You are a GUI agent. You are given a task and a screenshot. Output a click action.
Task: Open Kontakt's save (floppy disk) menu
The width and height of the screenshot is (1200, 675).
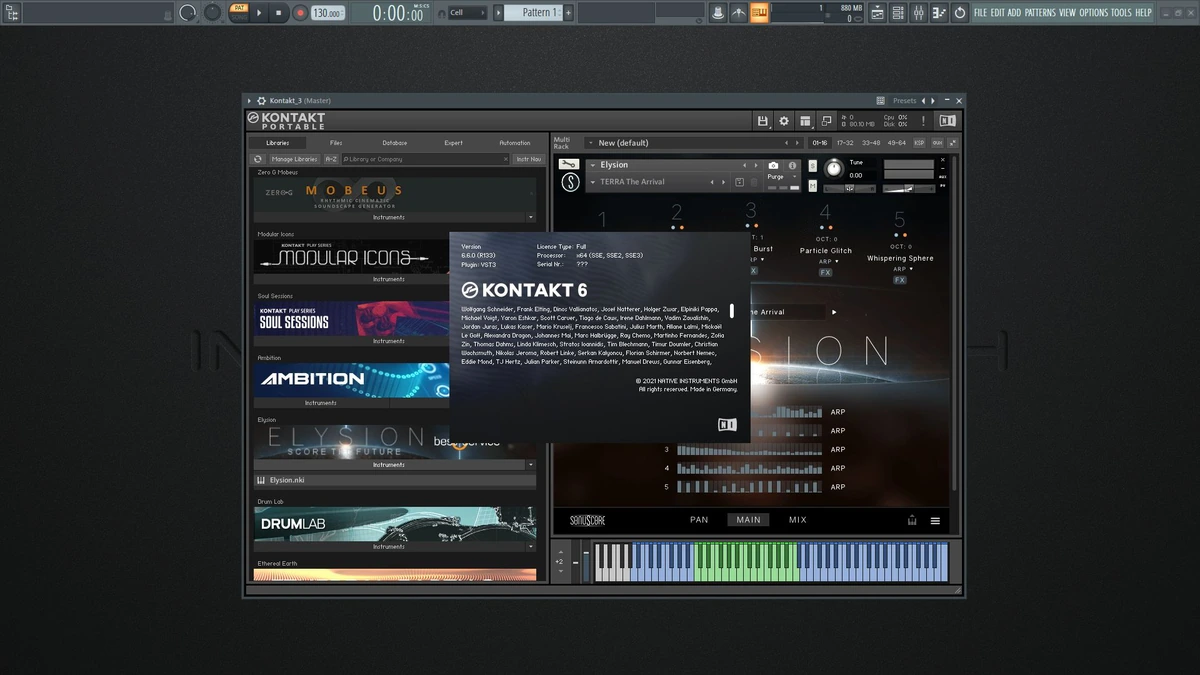click(762, 121)
